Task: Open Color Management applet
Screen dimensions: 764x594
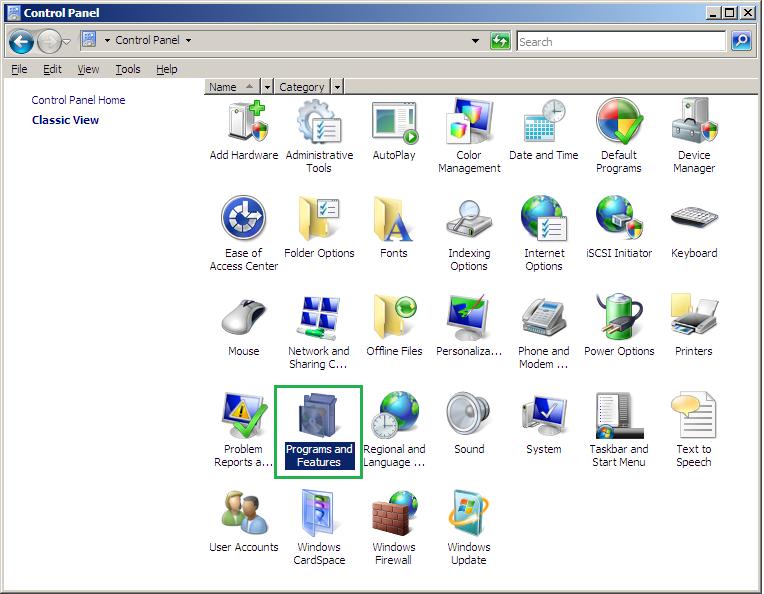Action: (x=469, y=123)
